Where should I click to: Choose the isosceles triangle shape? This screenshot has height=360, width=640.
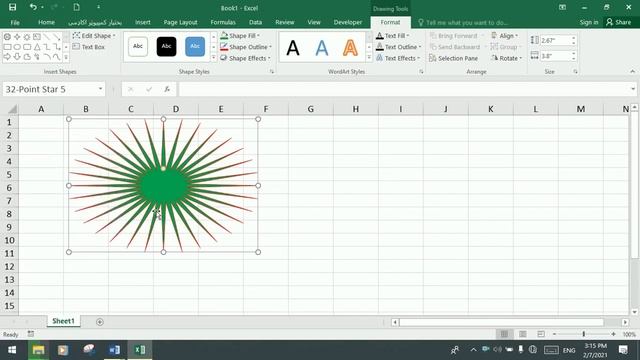pos(37,47)
